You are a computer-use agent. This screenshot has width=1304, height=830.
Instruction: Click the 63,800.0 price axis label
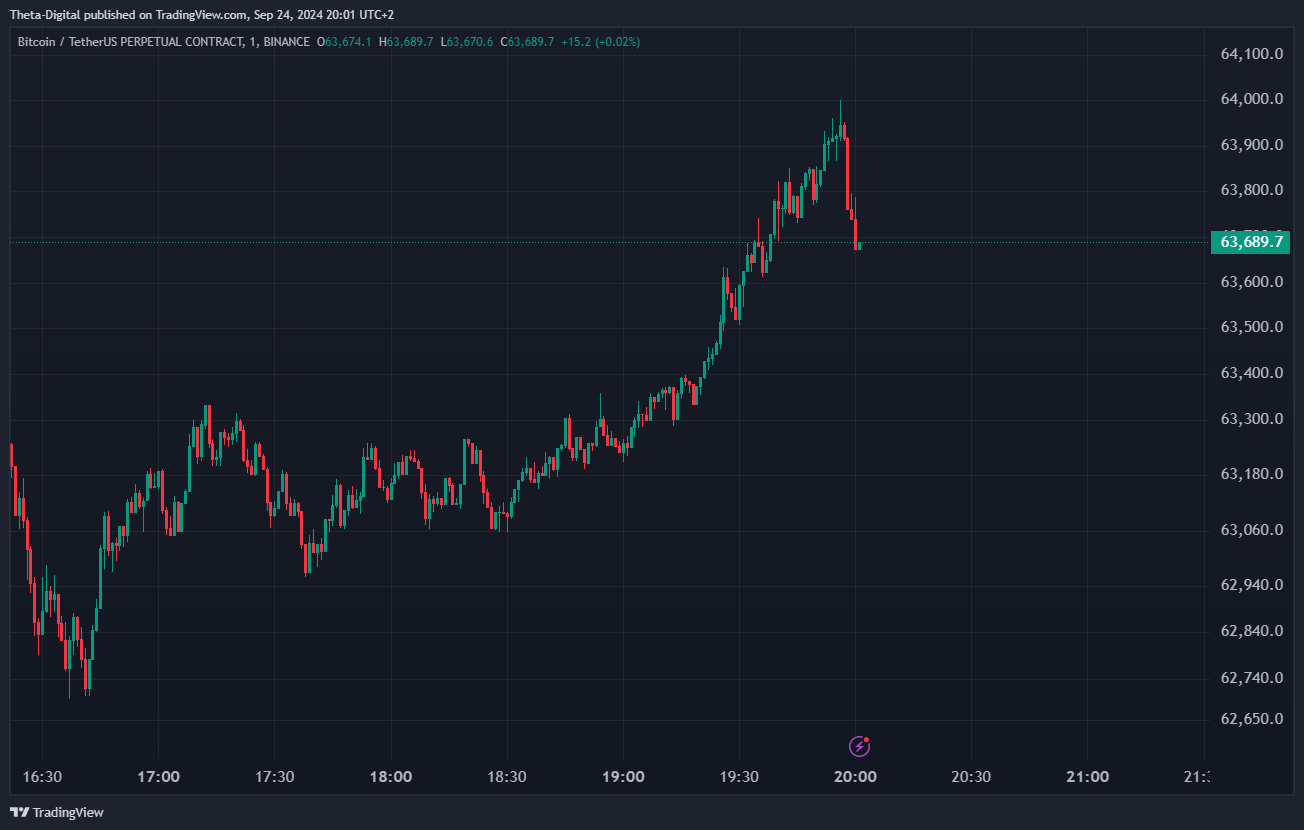point(1252,190)
